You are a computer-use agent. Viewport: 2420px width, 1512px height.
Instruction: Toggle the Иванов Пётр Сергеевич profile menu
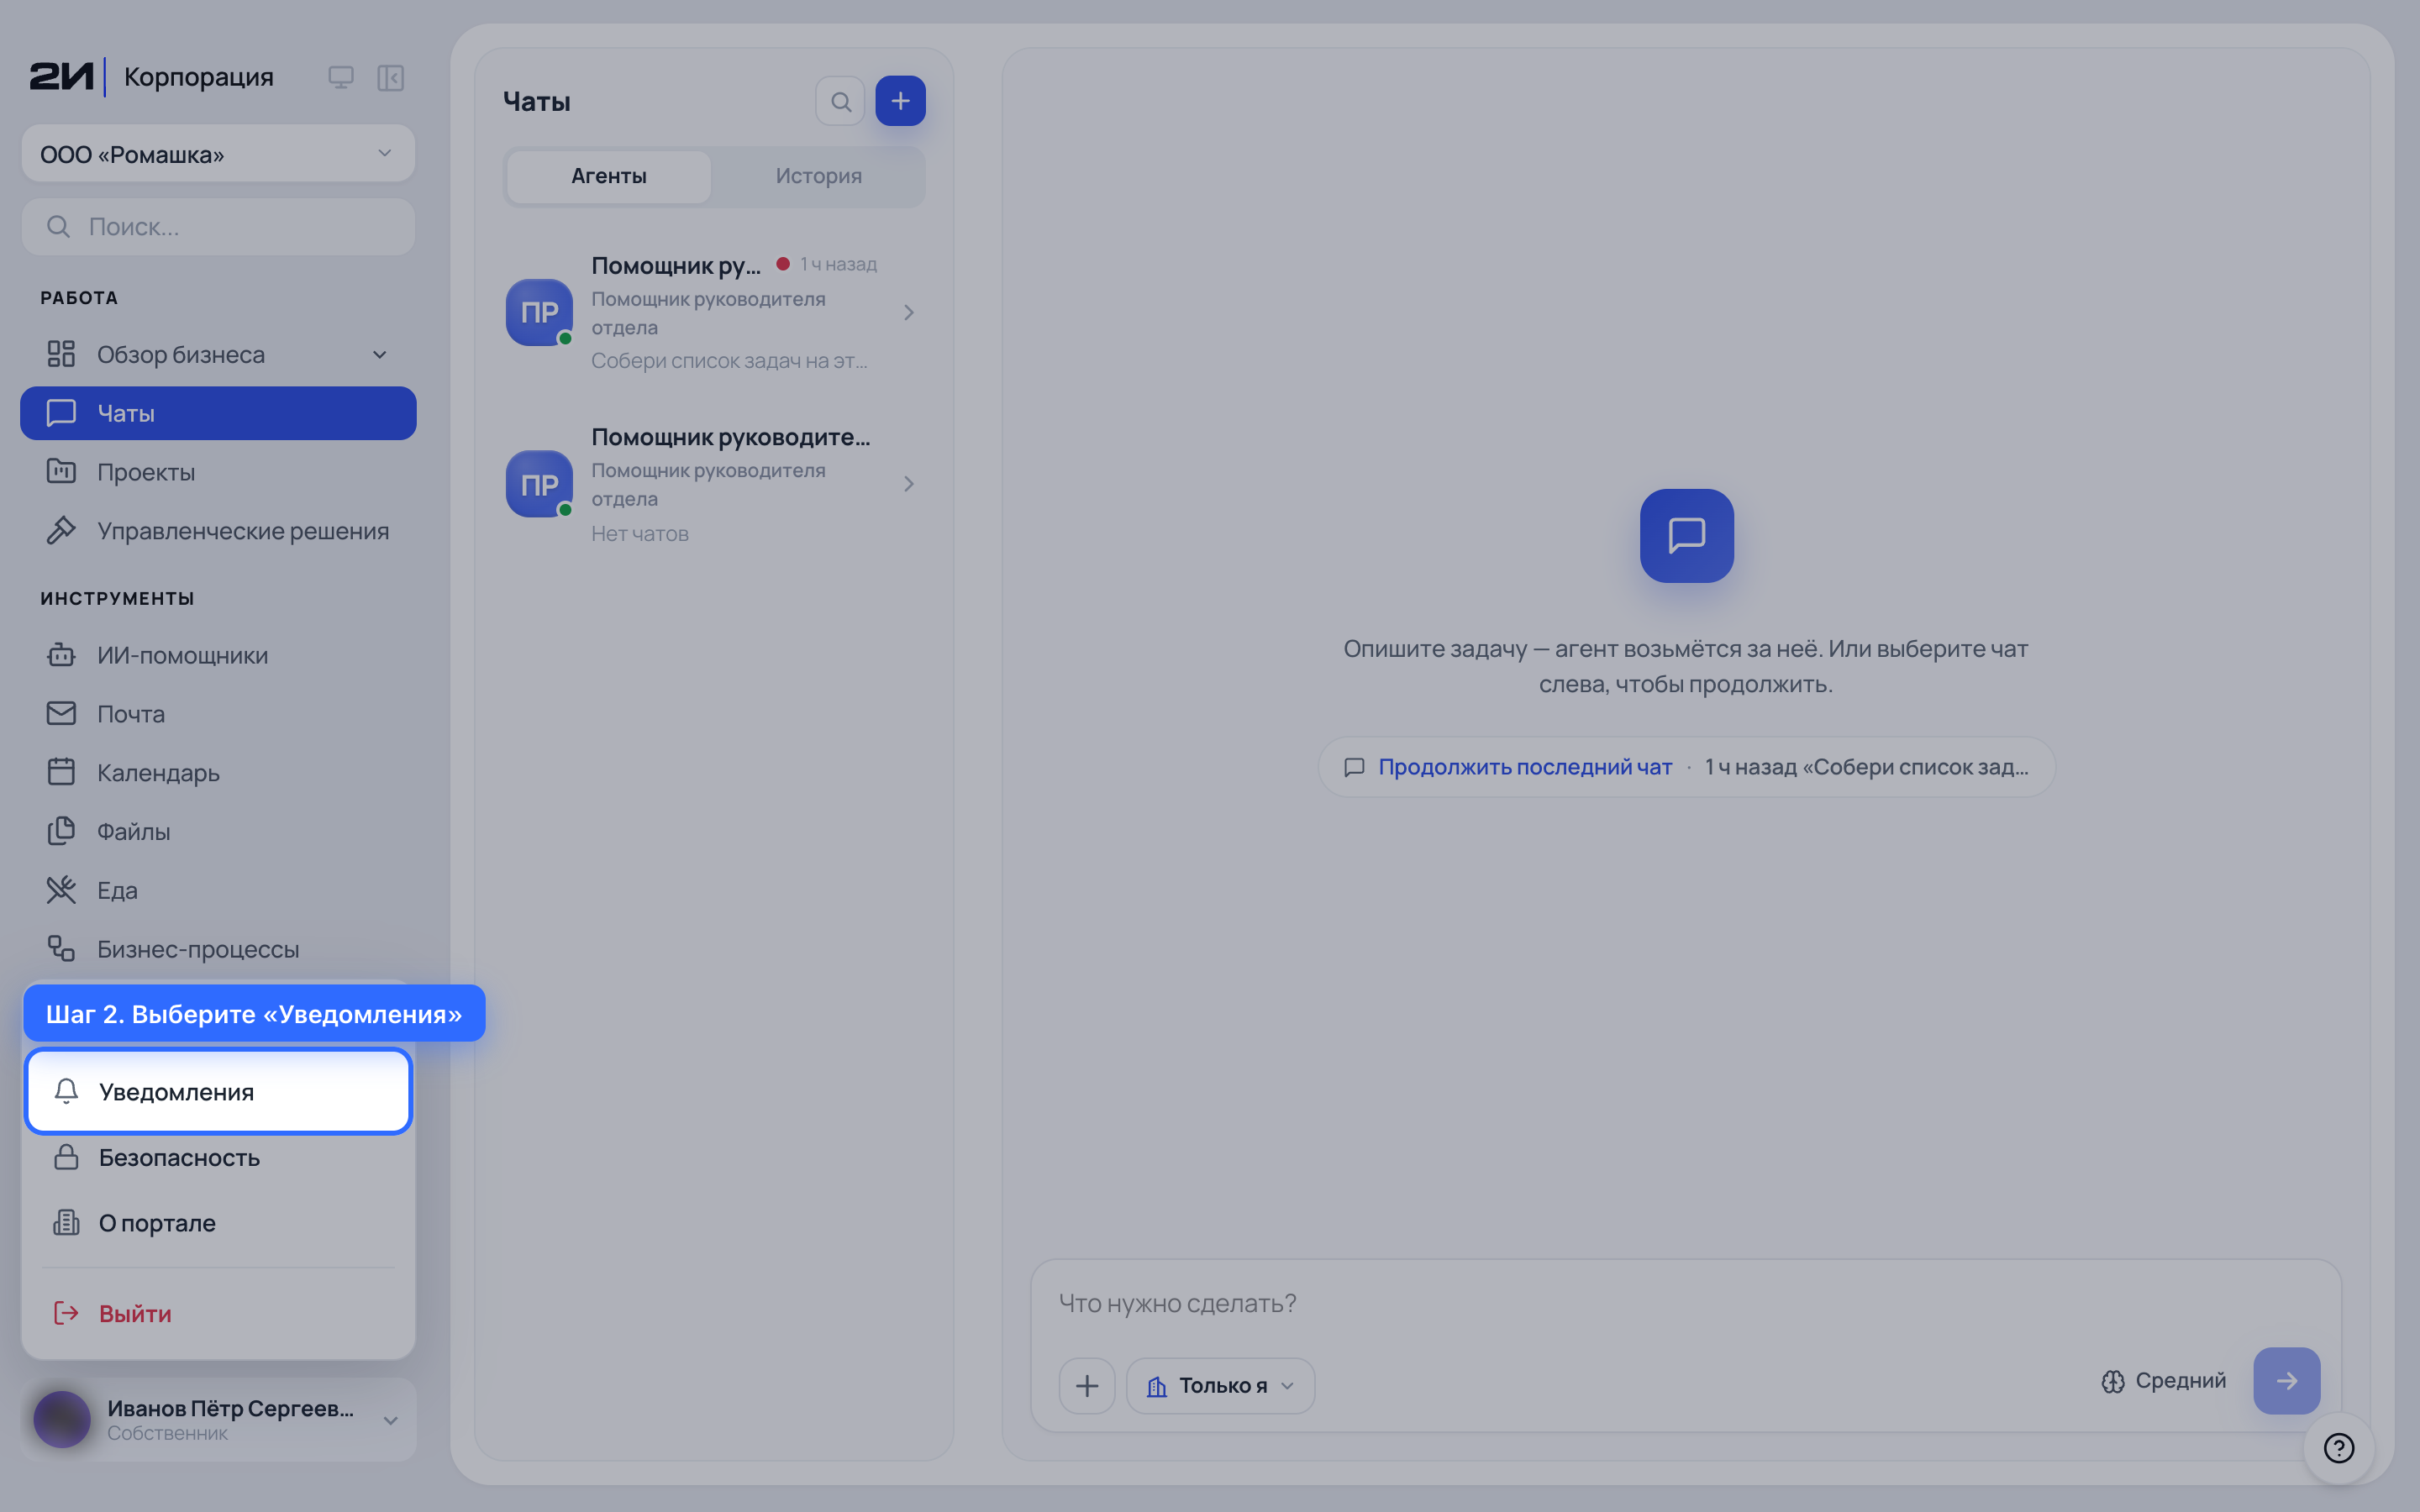(x=218, y=1419)
